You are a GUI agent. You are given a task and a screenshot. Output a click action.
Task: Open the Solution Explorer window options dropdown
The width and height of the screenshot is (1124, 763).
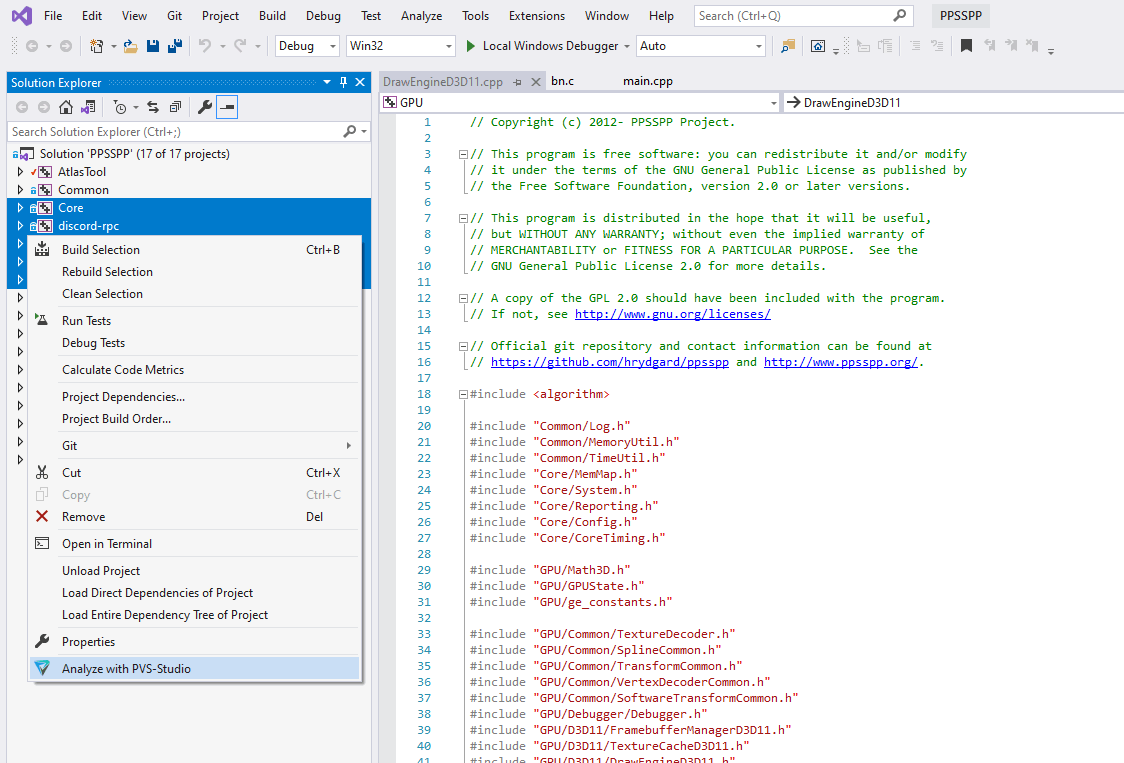[x=327, y=82]
